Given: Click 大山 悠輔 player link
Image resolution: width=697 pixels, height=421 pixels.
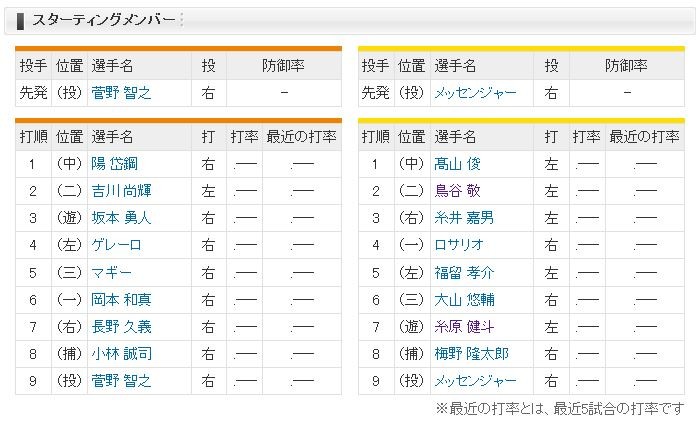Looking at the screenshot, I should point(465,298).
